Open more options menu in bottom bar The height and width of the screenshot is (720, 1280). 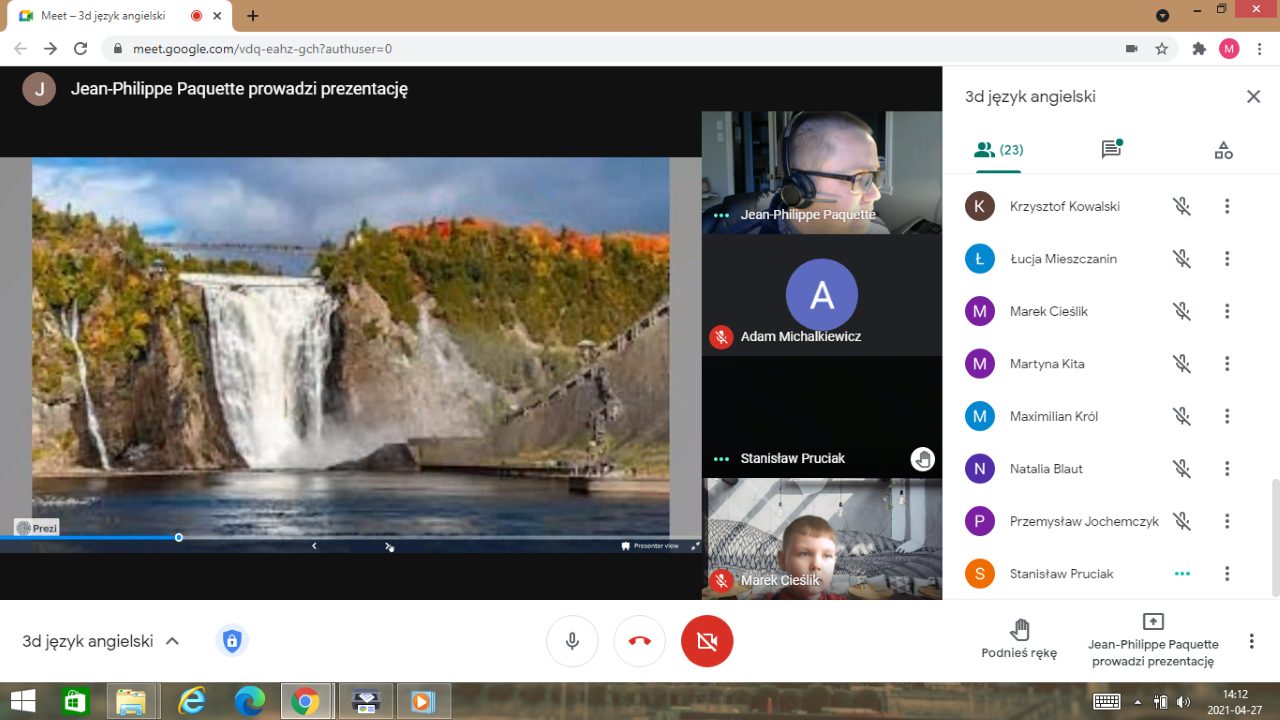pyautogui.click(x=1251, y=641)
